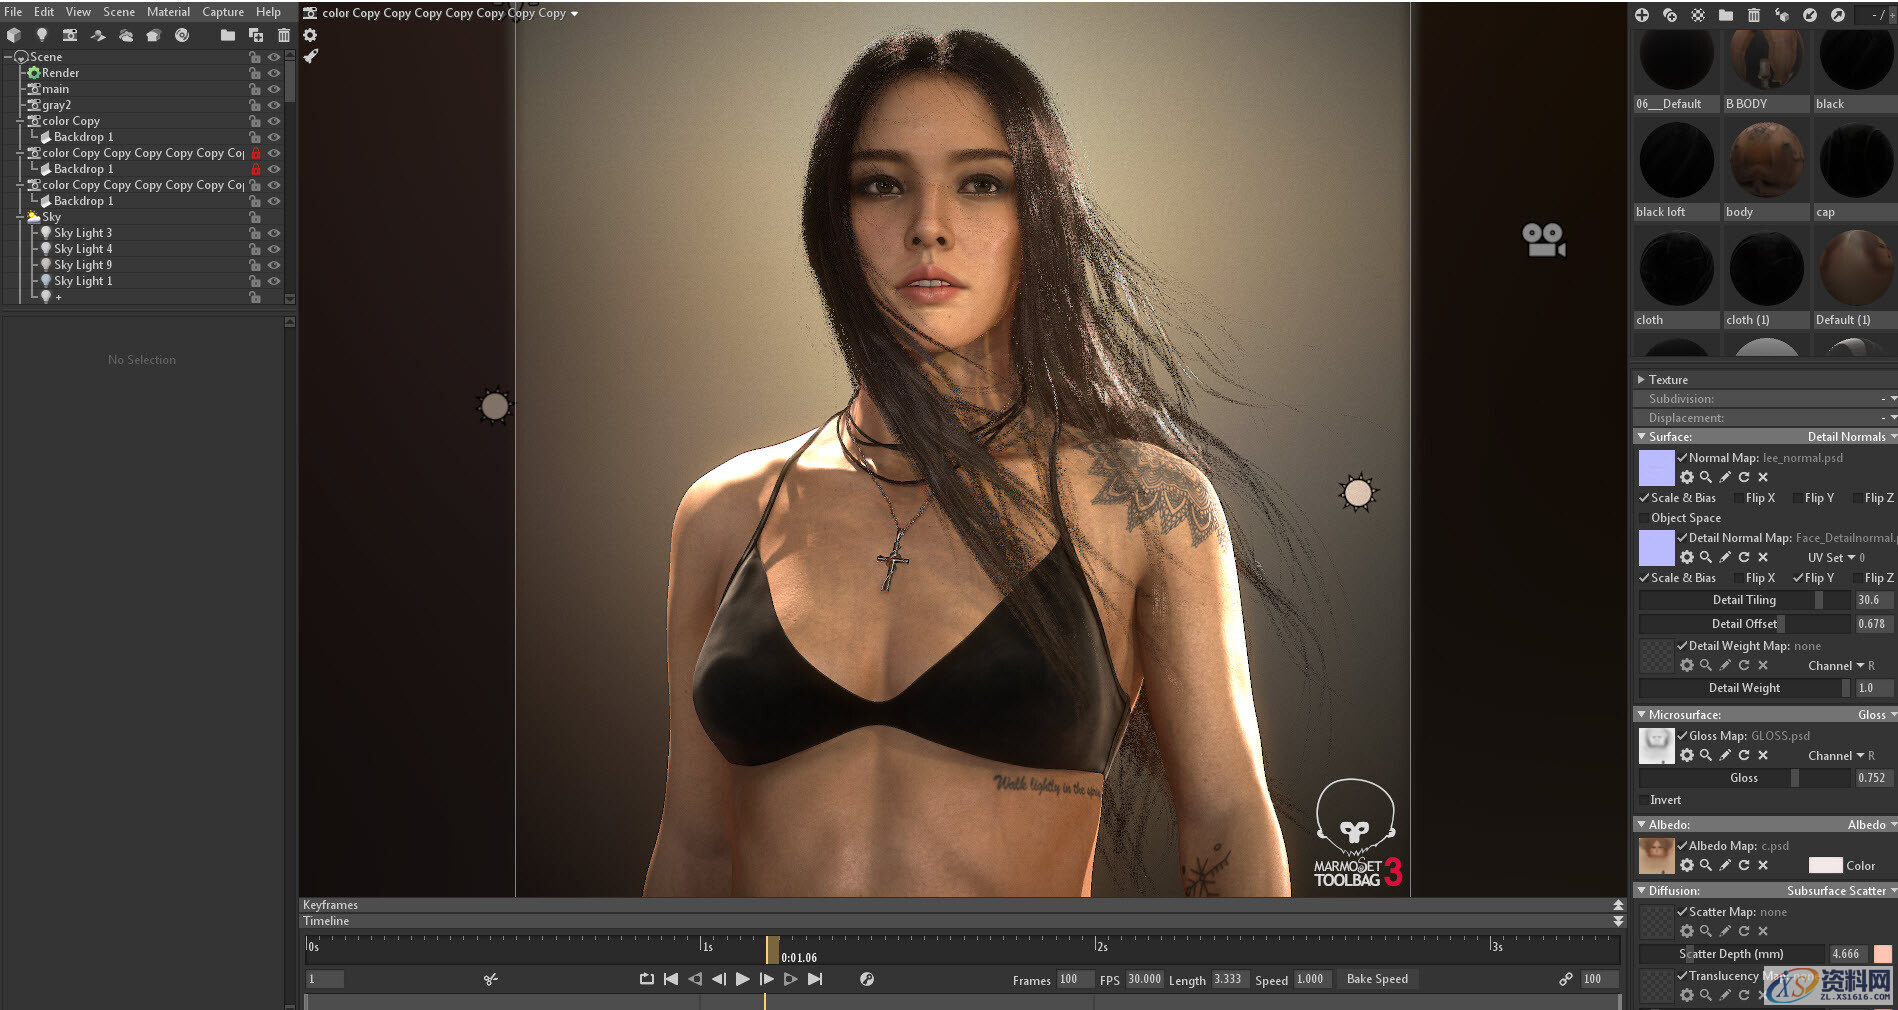
Task: Add a new material with the plus icon
Action: point(1642,15)
